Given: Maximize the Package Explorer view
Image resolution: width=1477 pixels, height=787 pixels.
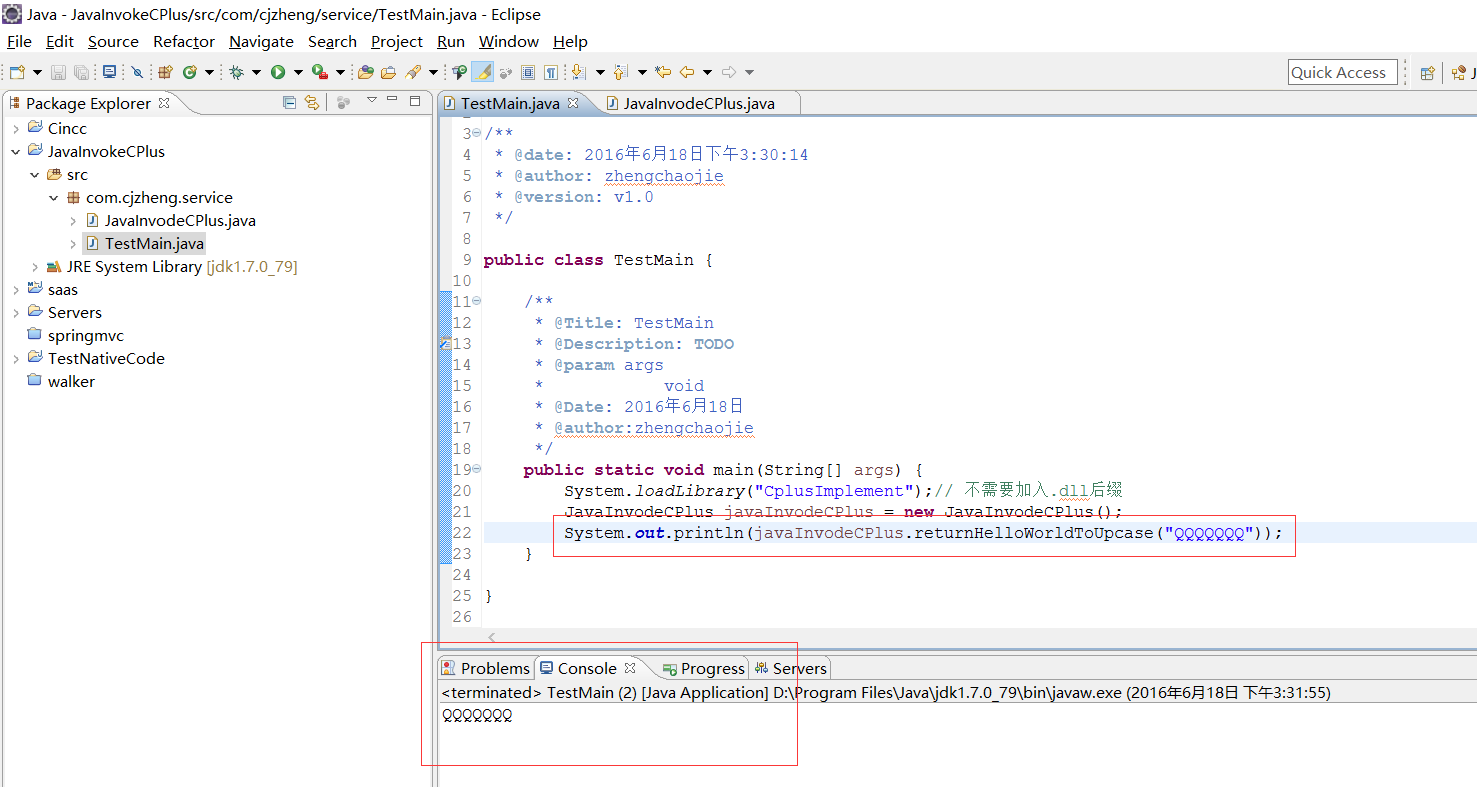Looking at the screenshot, I should [x=416, y=101].
